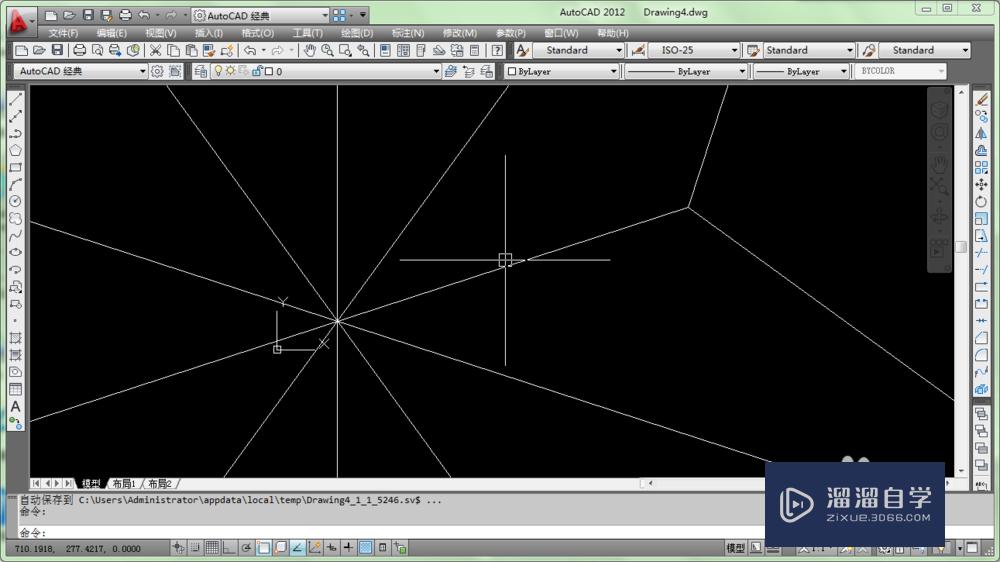This screenshot has width=1000, height=562.
Task: Open the 绘图(D) menu
Action: click(x=357, y=33)
